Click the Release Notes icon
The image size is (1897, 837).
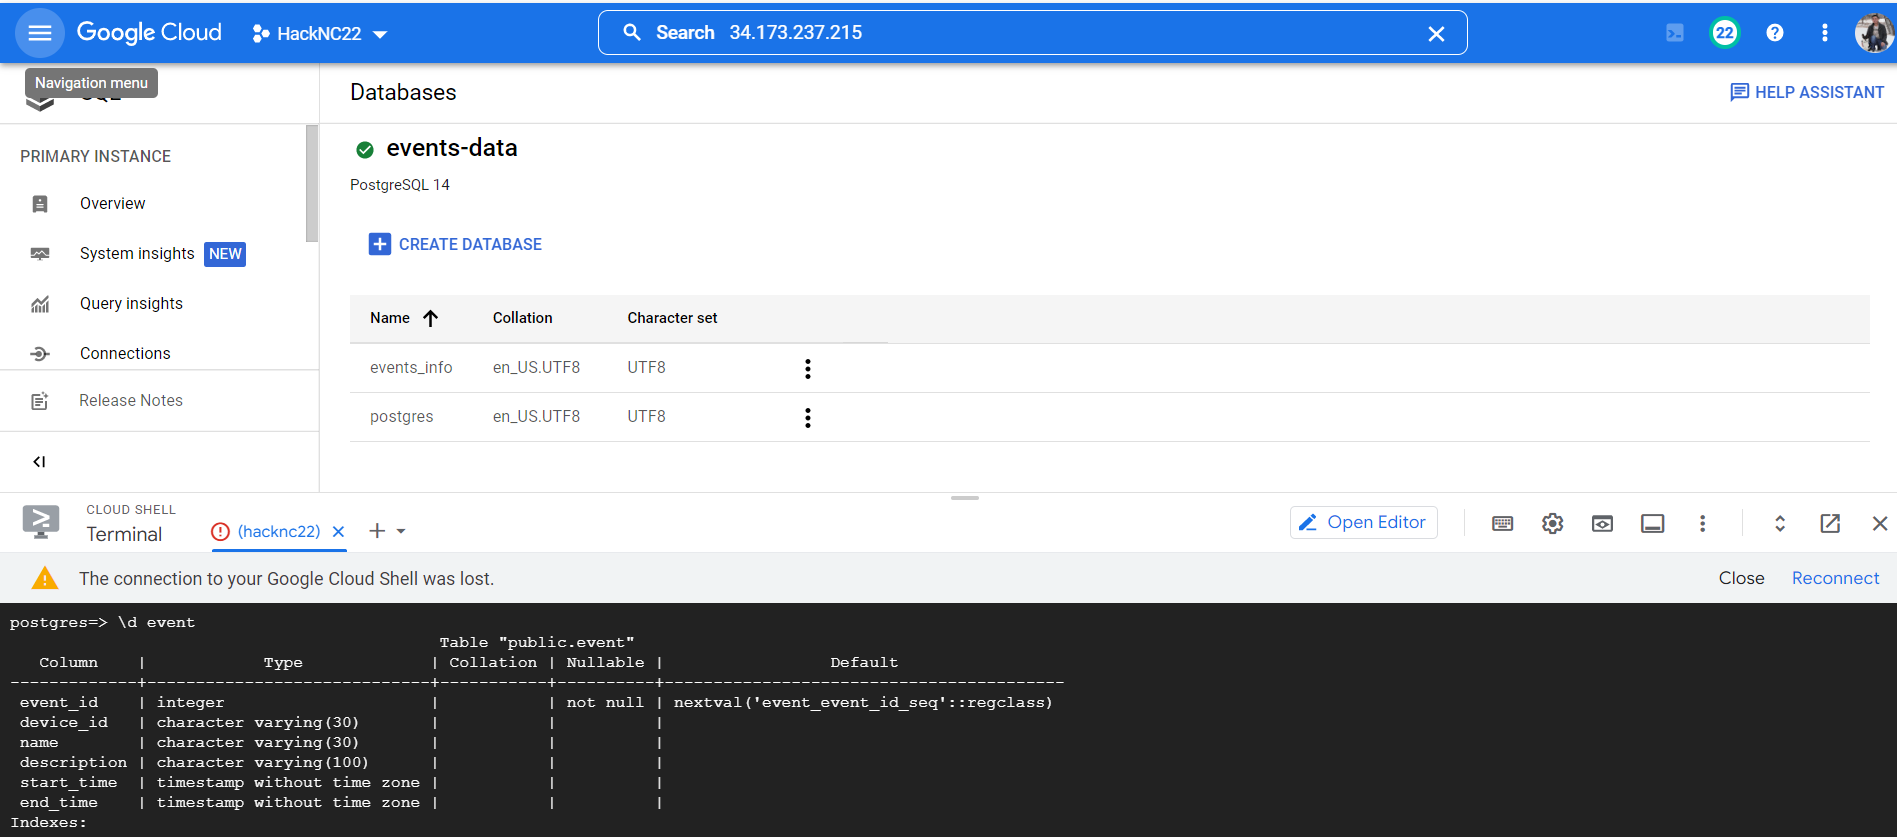(x=40, y=401)
